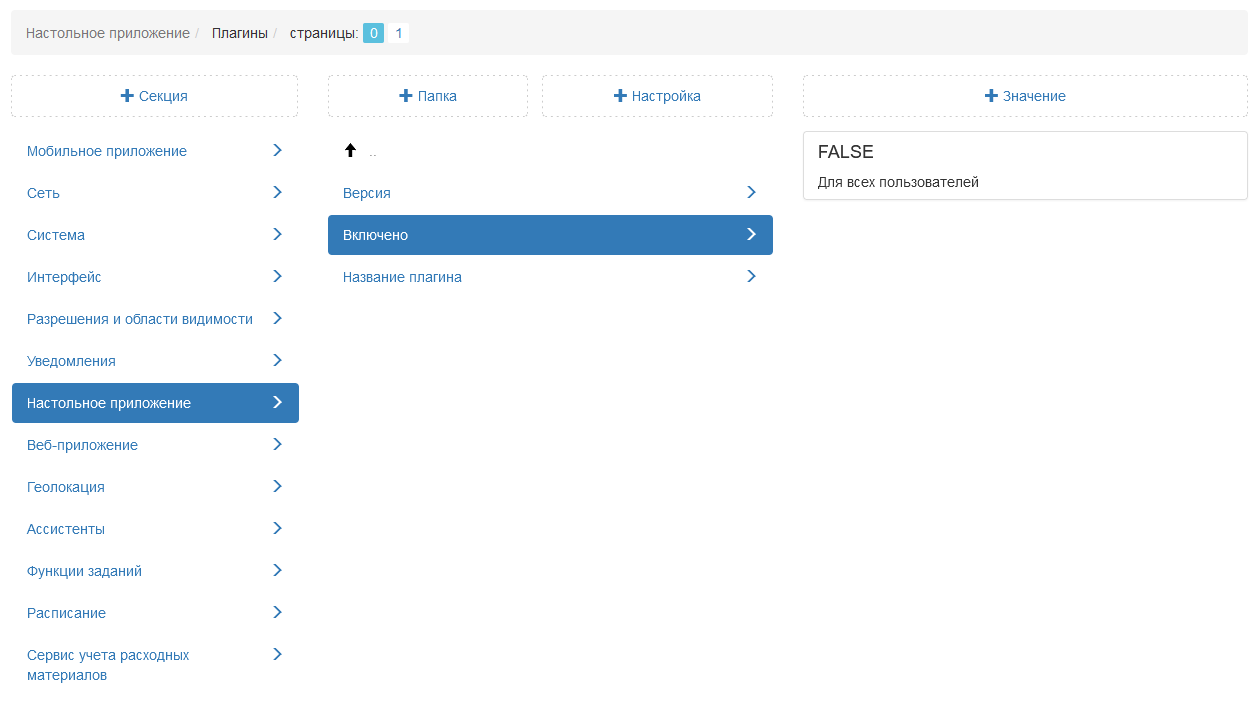Open Сервис учета расходных материалов section
This screenshot has width=1258, height=709.
pos(108,665)
